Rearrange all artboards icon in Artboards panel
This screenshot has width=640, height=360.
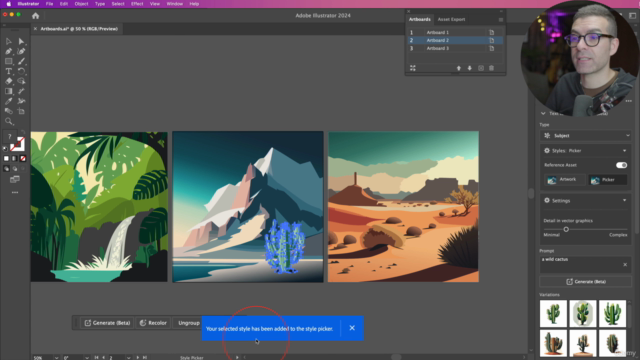[413, 68]
